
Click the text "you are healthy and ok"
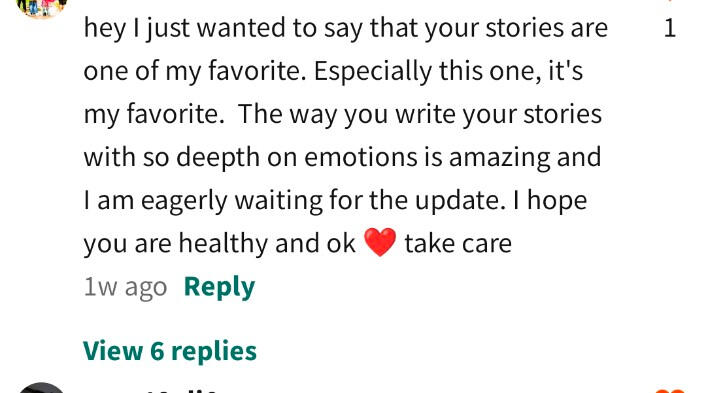click(220, 244)
